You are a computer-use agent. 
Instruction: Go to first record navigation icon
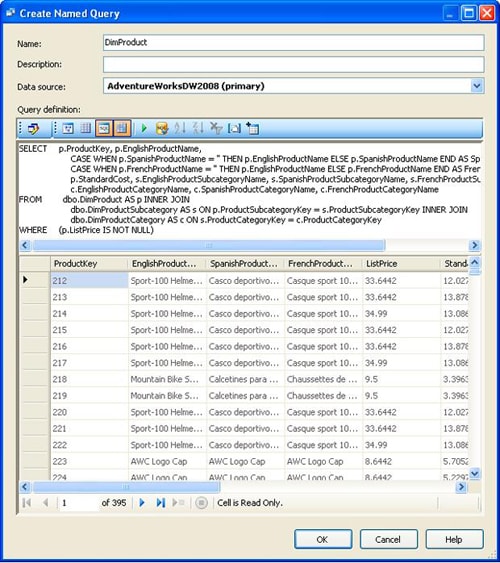pyautogui.click(x=27, y=503)
